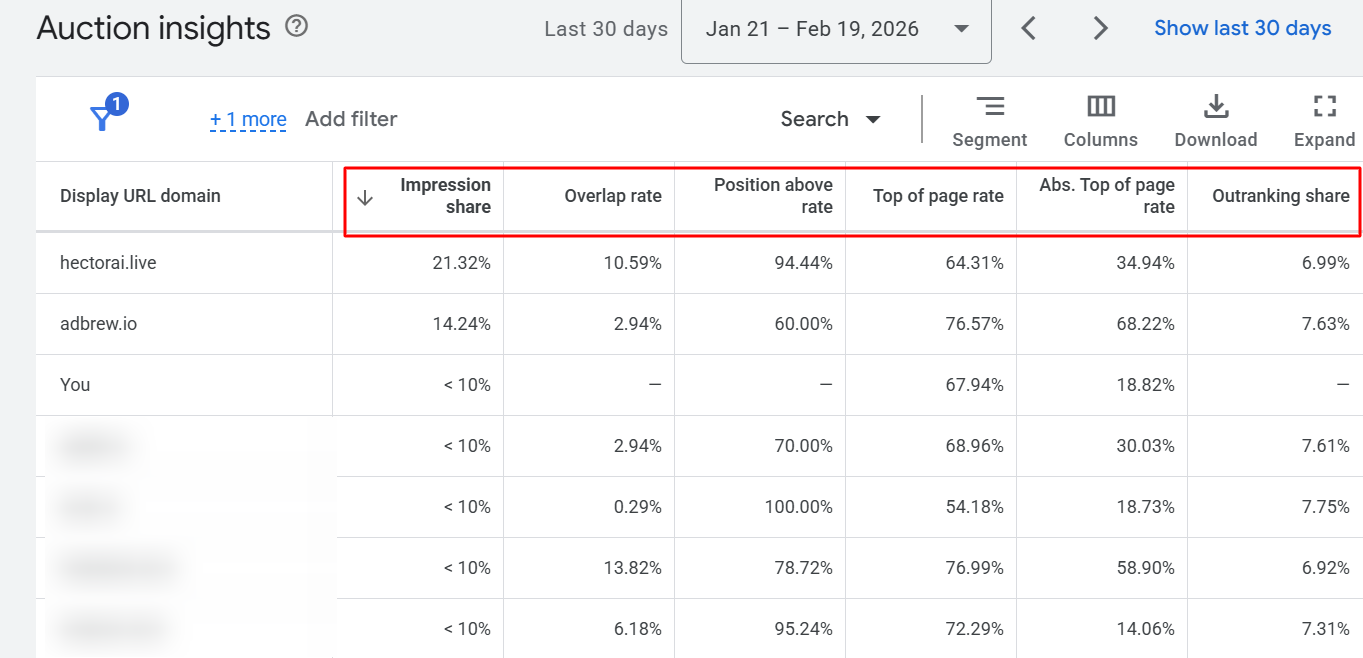Open the Columns editor
Screen dimensions: 1363x658
coord(1100,120)
